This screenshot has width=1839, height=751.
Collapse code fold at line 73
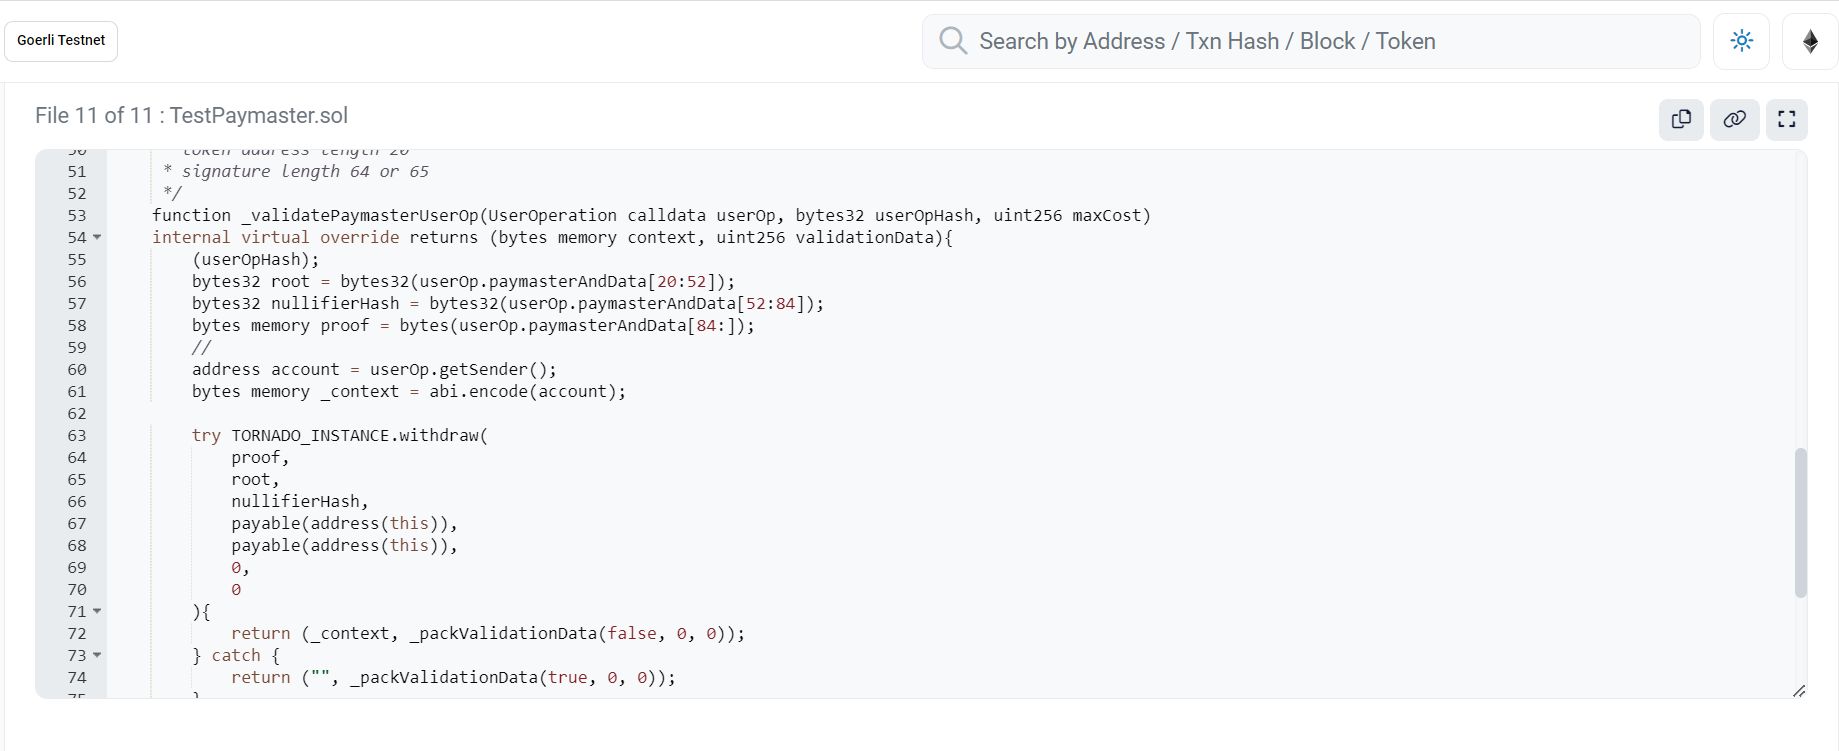97,655
